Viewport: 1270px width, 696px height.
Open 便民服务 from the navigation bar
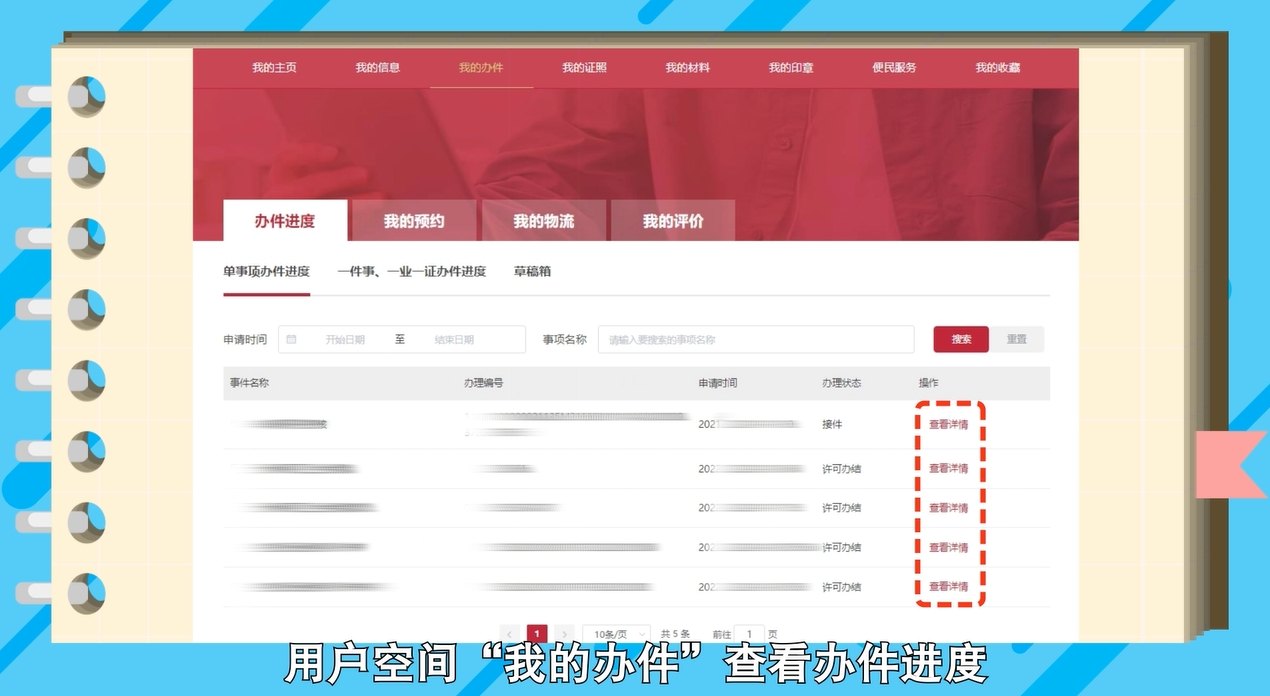(892, 67)
